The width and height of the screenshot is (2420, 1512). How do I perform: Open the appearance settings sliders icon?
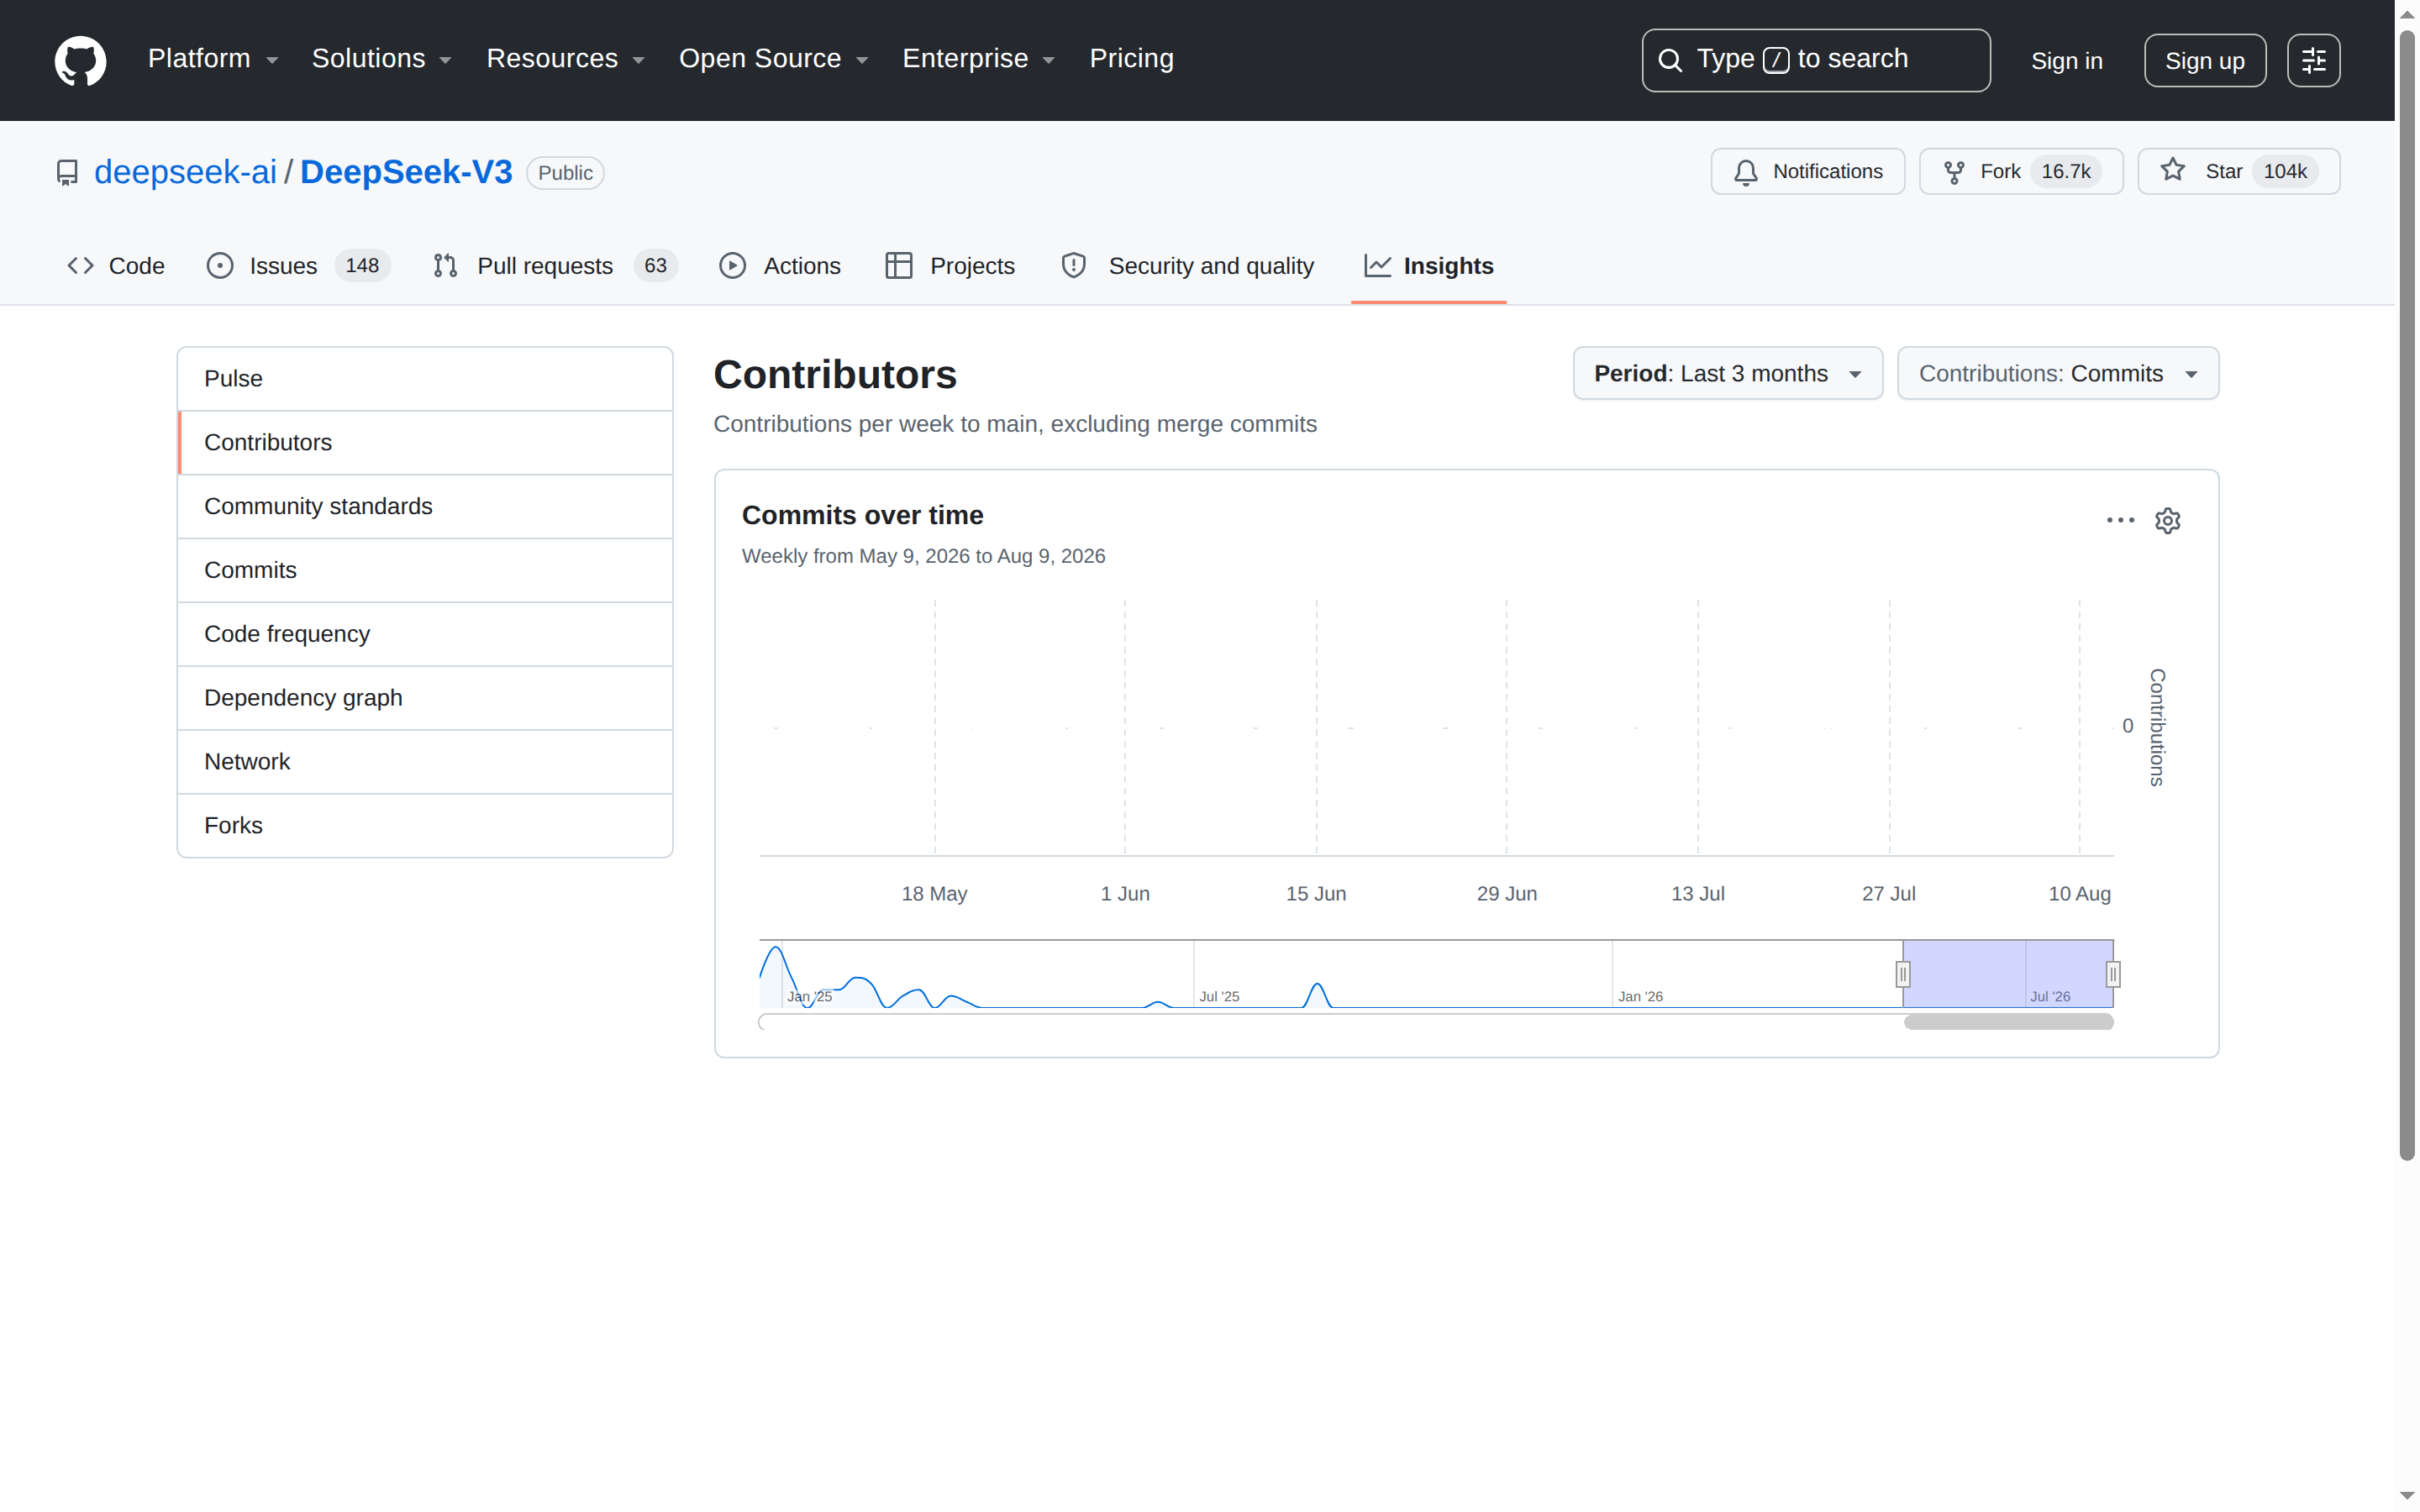click(2313, 61)
